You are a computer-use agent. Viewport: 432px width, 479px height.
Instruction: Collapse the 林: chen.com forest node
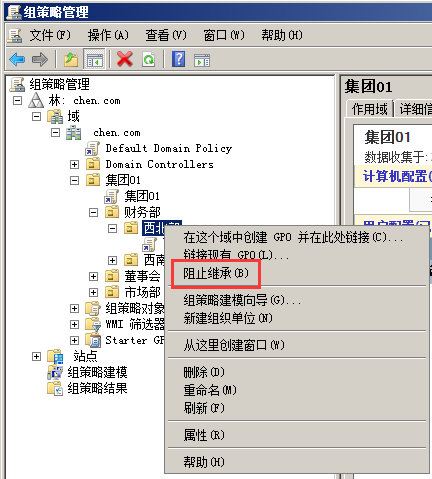[17, 101]
